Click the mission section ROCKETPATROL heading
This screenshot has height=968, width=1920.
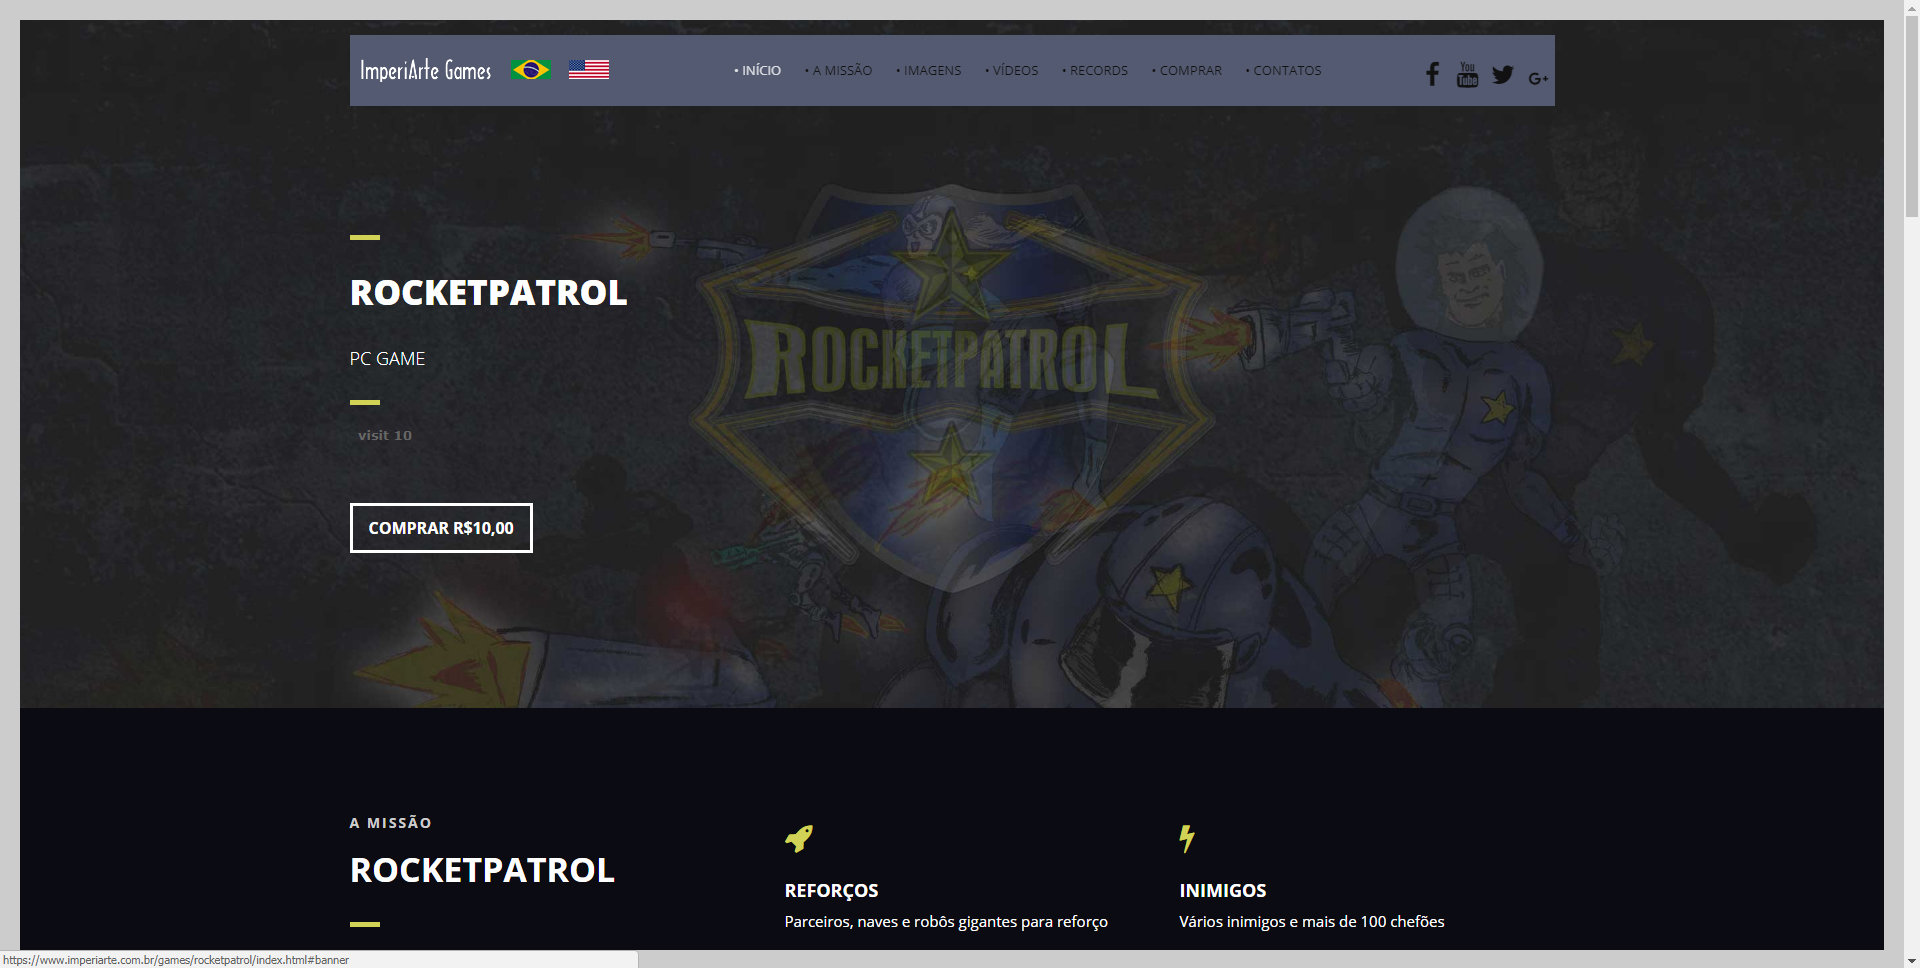point(482,871)
